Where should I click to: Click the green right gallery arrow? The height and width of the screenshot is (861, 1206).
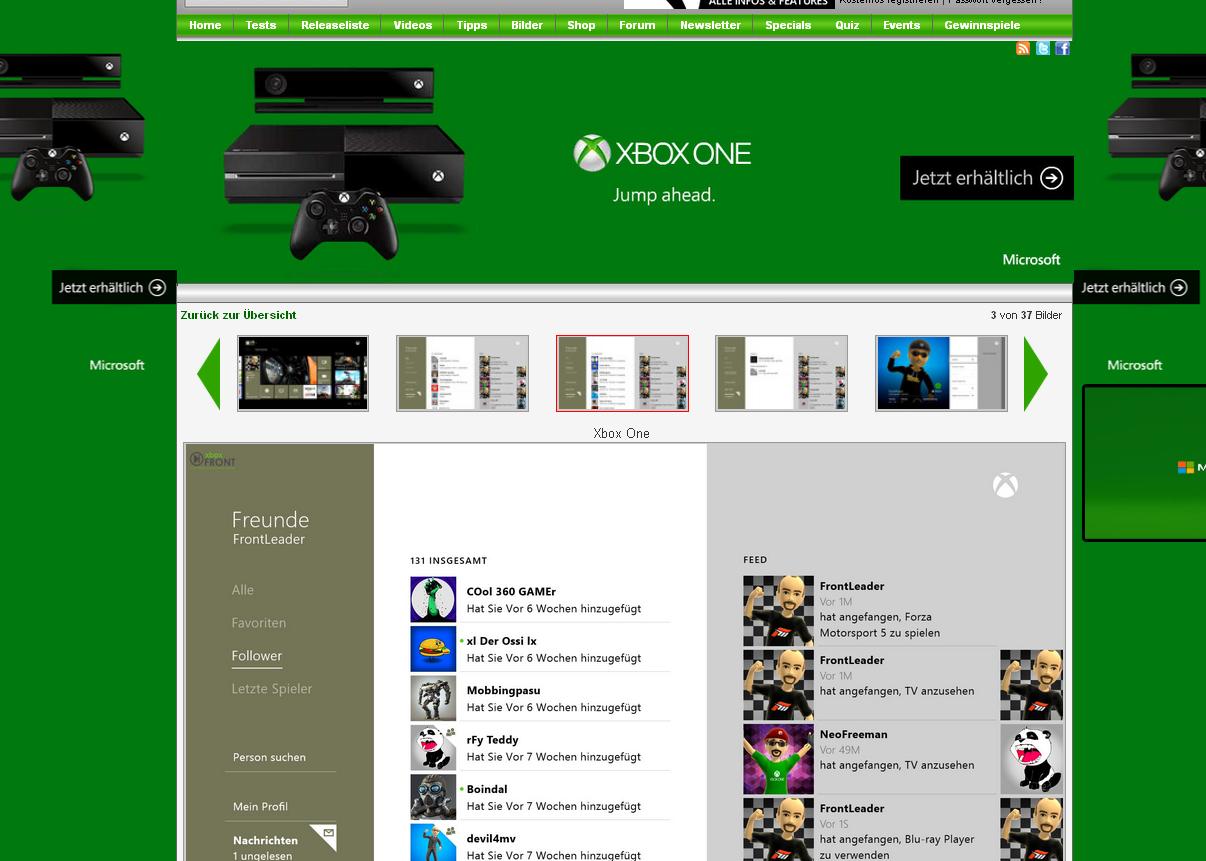pos(1035,374)
